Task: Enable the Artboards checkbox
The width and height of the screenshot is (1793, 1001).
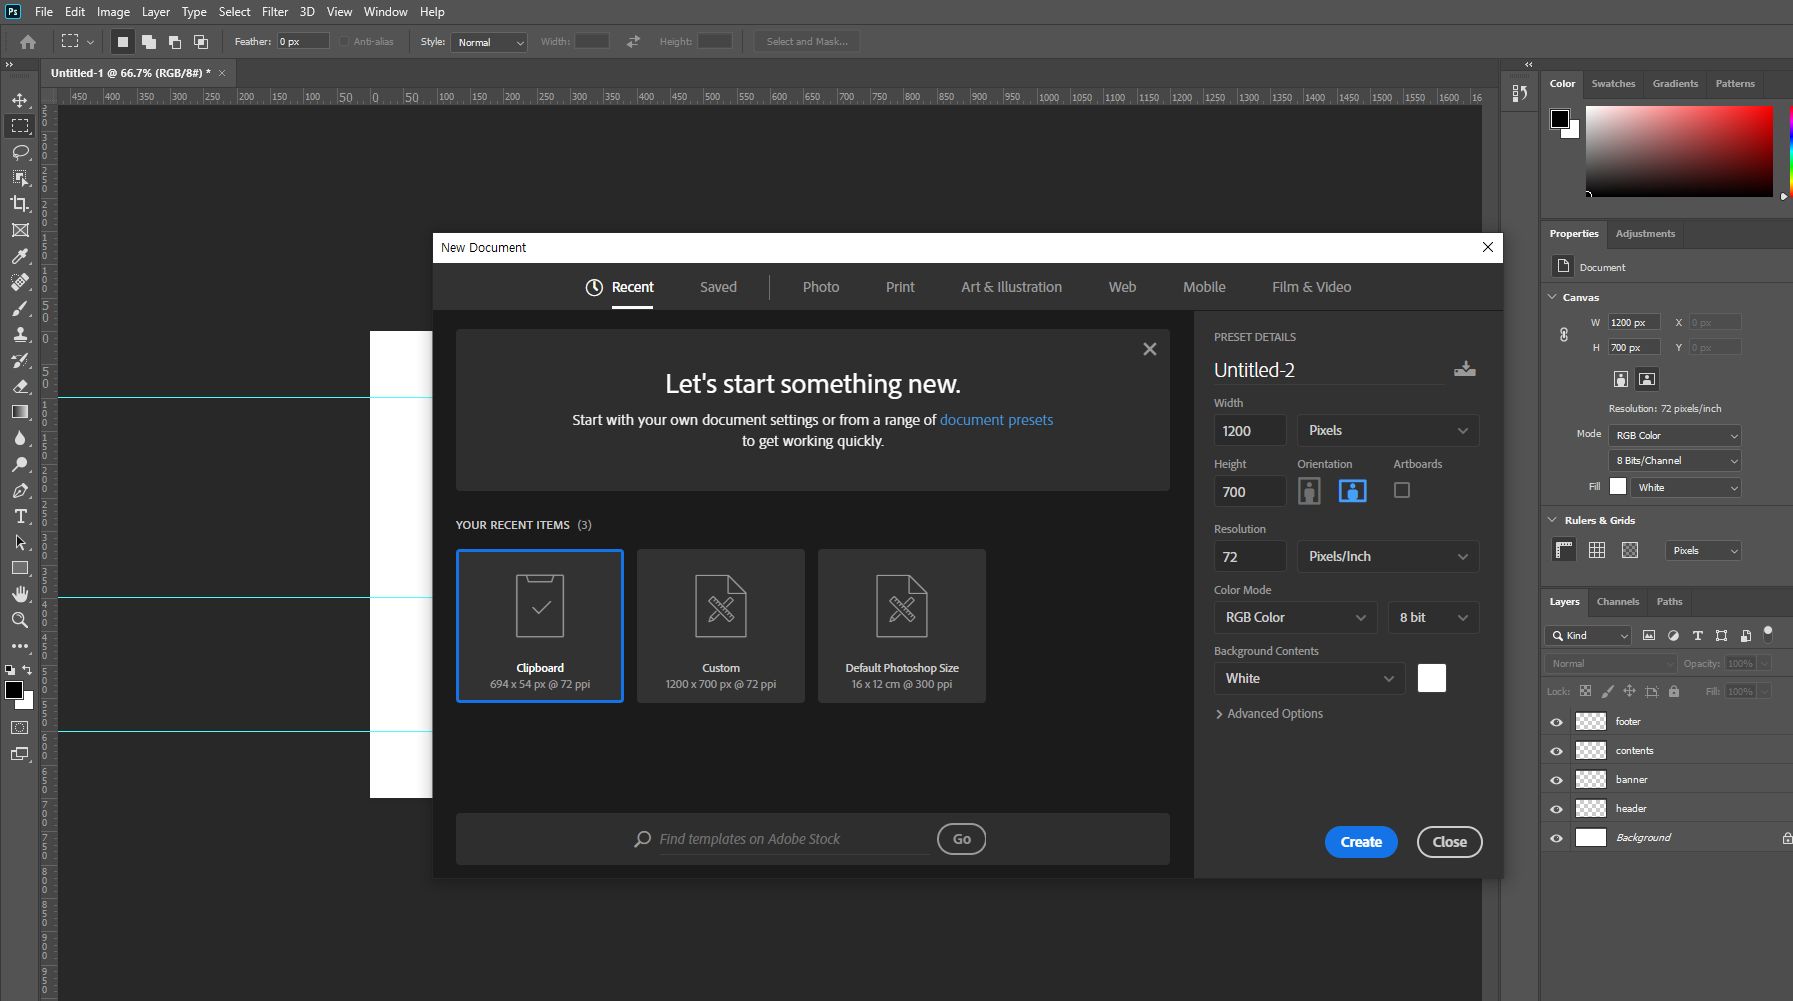Action: point(1402,490)
